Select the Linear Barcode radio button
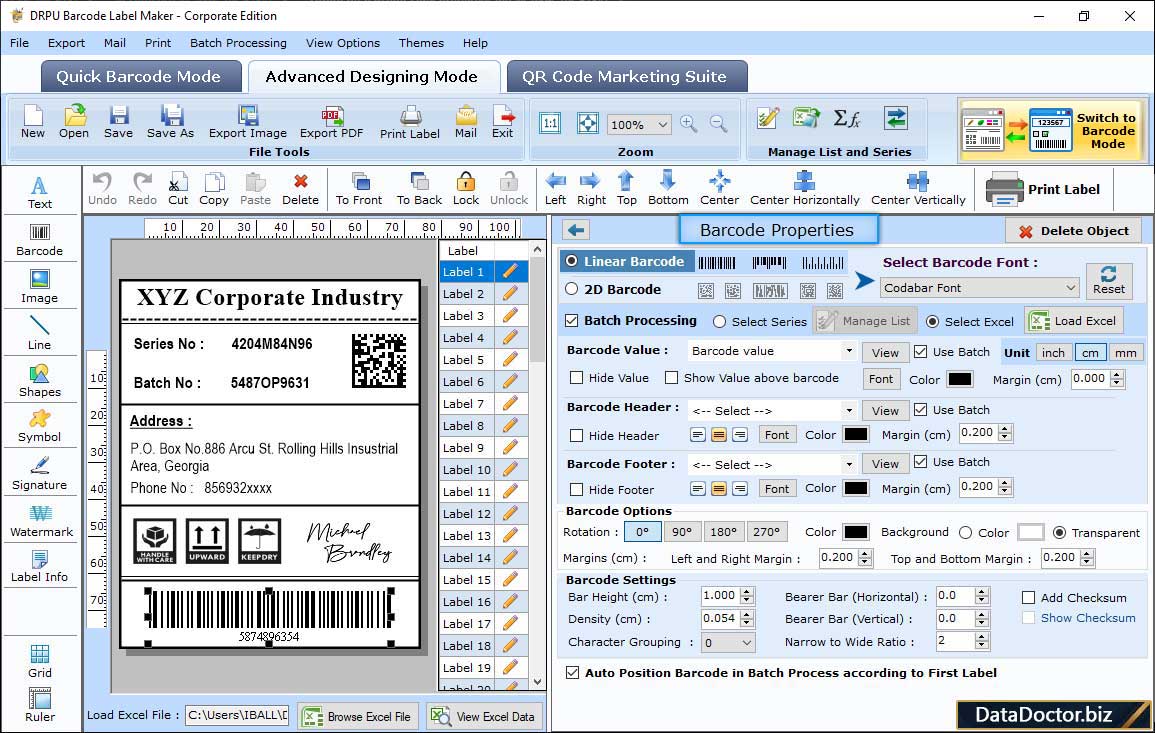 click(x=572, y=261)
